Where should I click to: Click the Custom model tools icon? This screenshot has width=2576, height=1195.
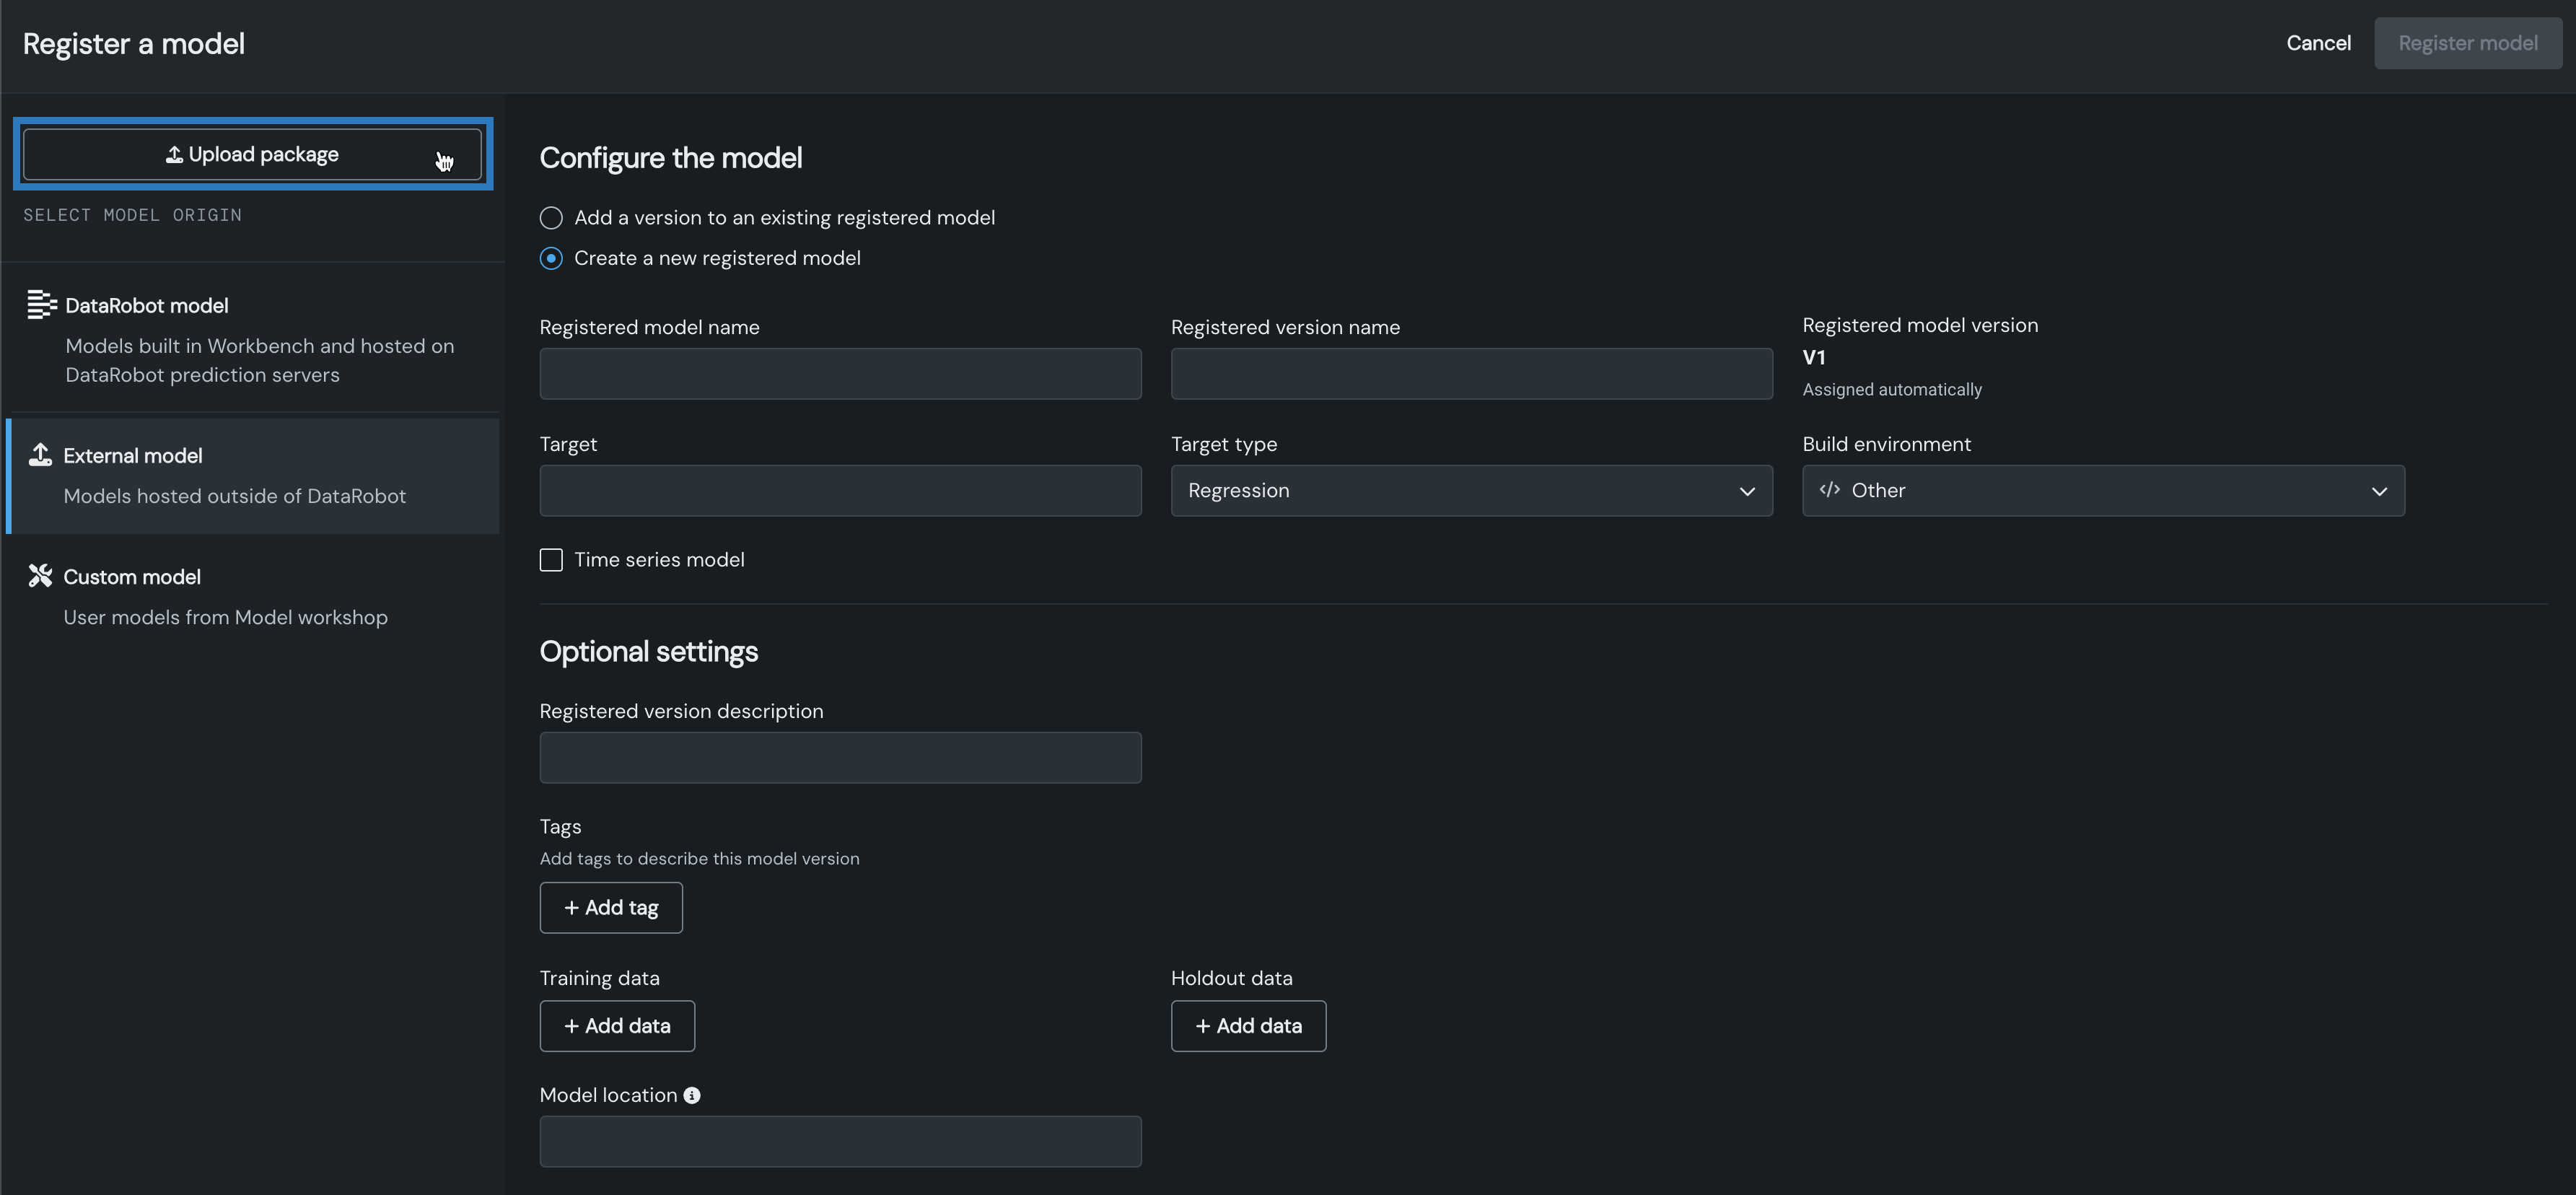tap(40, 576)
